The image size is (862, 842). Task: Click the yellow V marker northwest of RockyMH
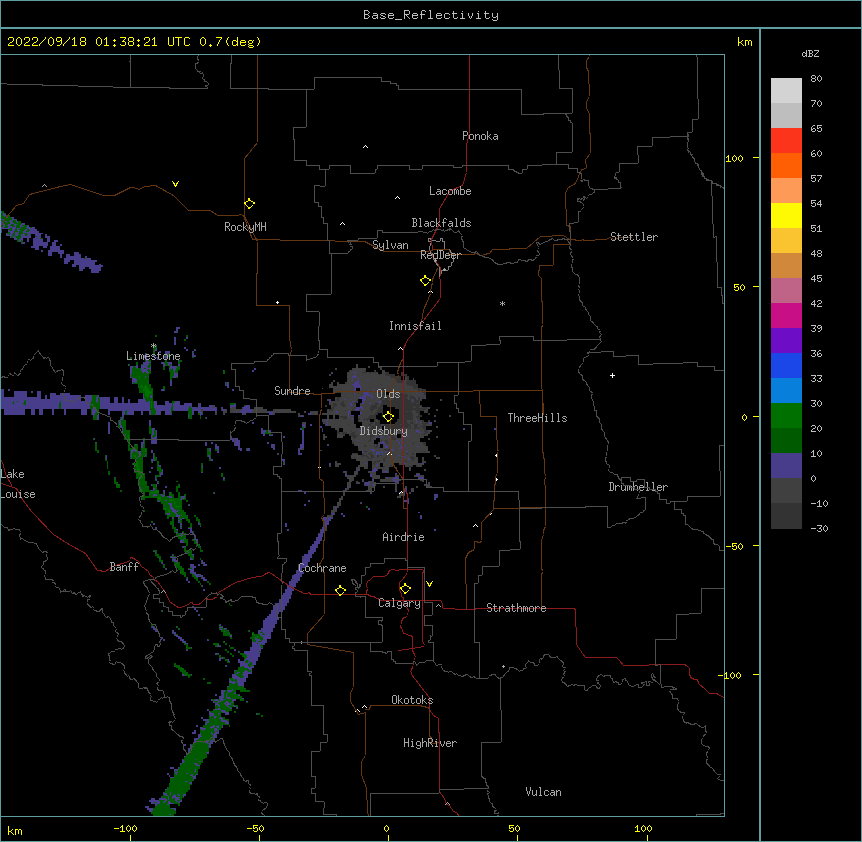(175, 184)
